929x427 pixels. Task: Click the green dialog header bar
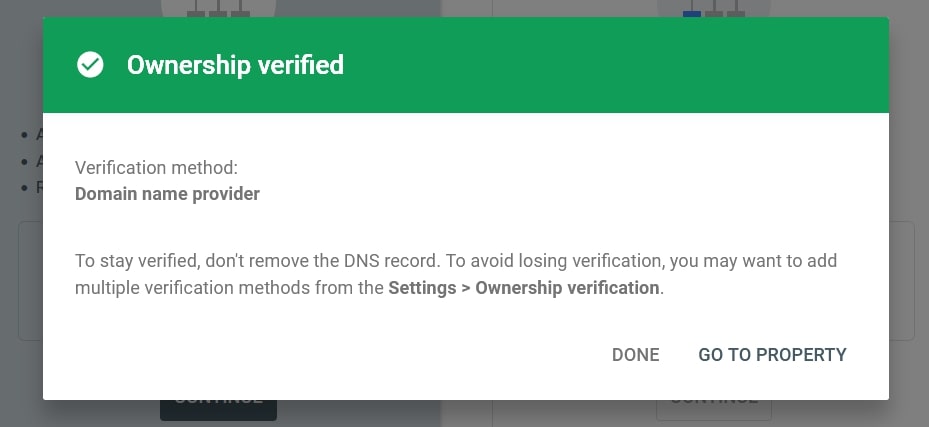click(600, 66)
